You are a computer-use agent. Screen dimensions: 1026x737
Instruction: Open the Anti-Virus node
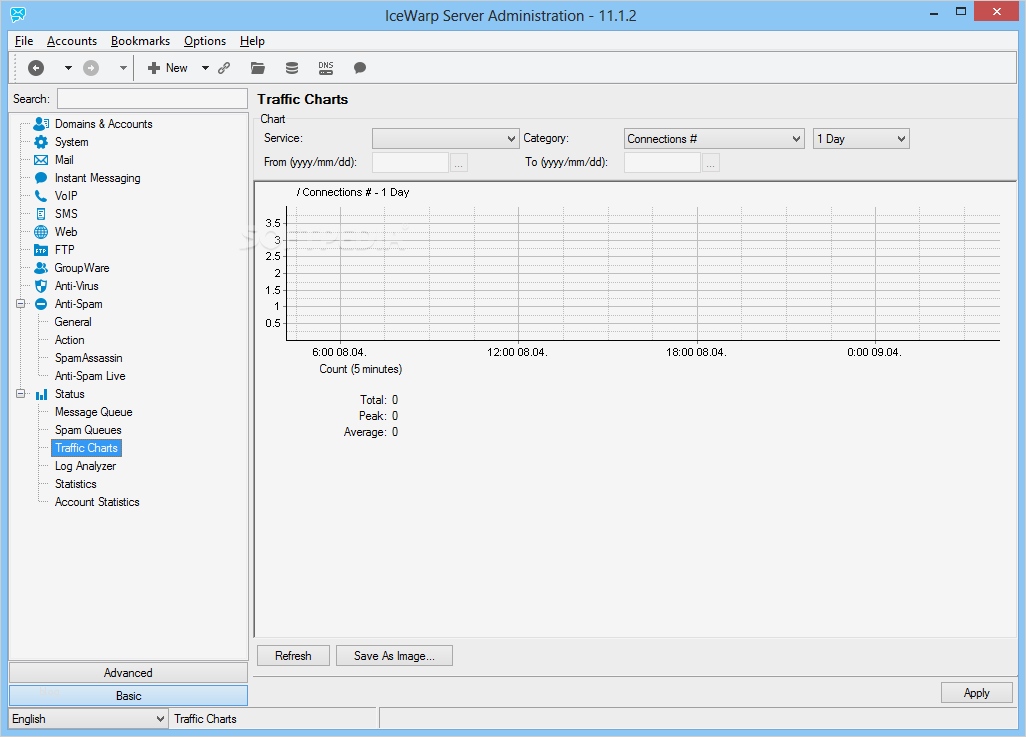76,286
